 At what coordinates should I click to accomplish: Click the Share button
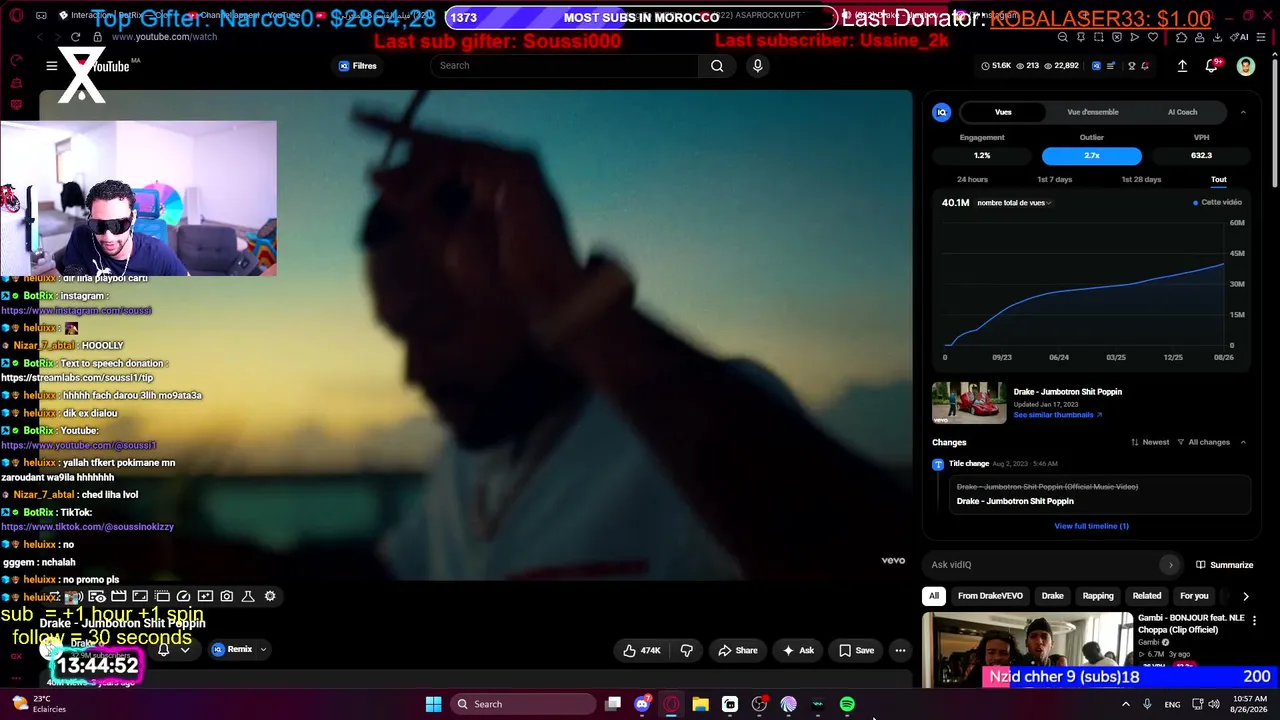click(x=738, y=650)
